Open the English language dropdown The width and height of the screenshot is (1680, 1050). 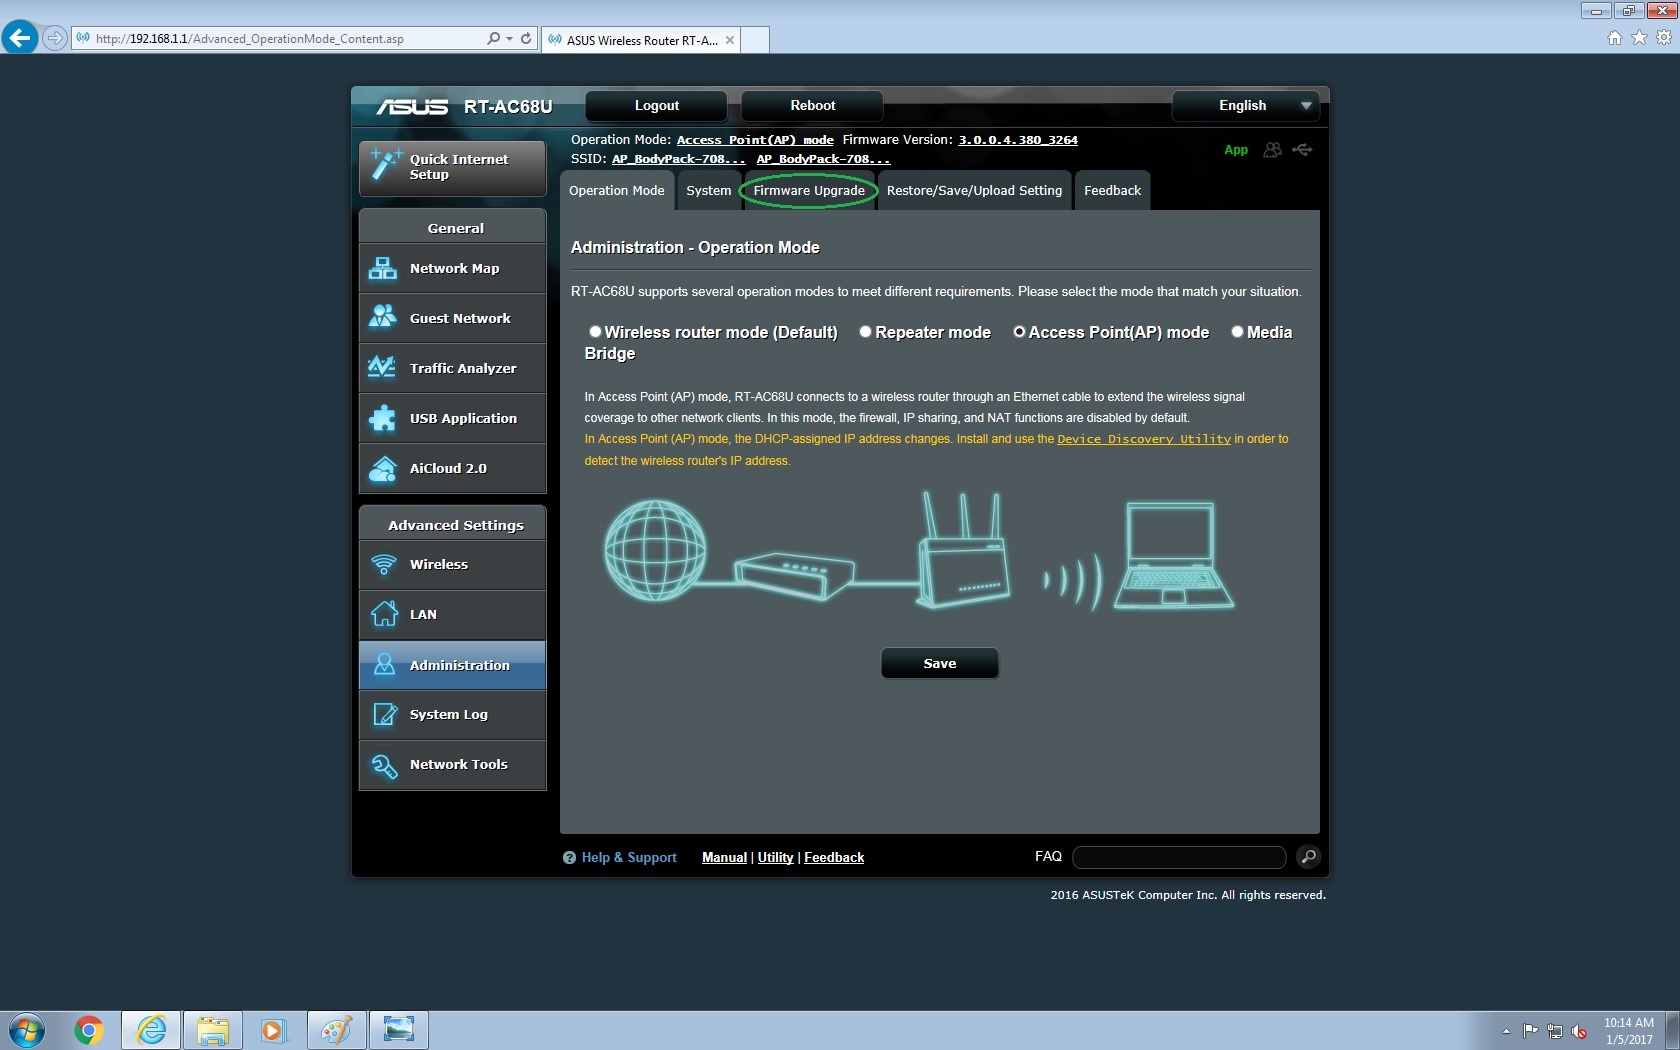tap(1245, 105)
